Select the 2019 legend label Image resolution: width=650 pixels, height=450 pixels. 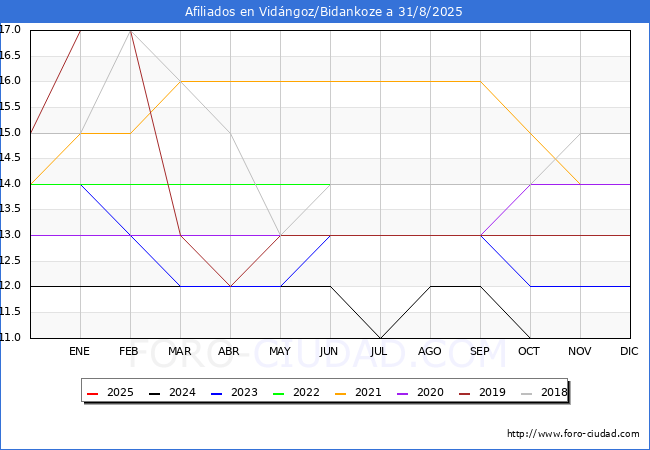click(x=492, y=392)
